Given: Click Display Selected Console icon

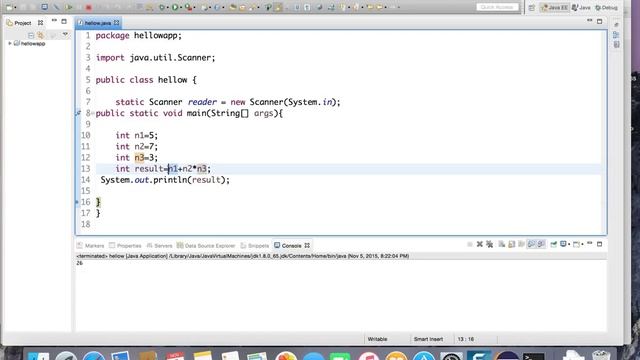Looking at the screenshot, I should click(x=563, y=244).
